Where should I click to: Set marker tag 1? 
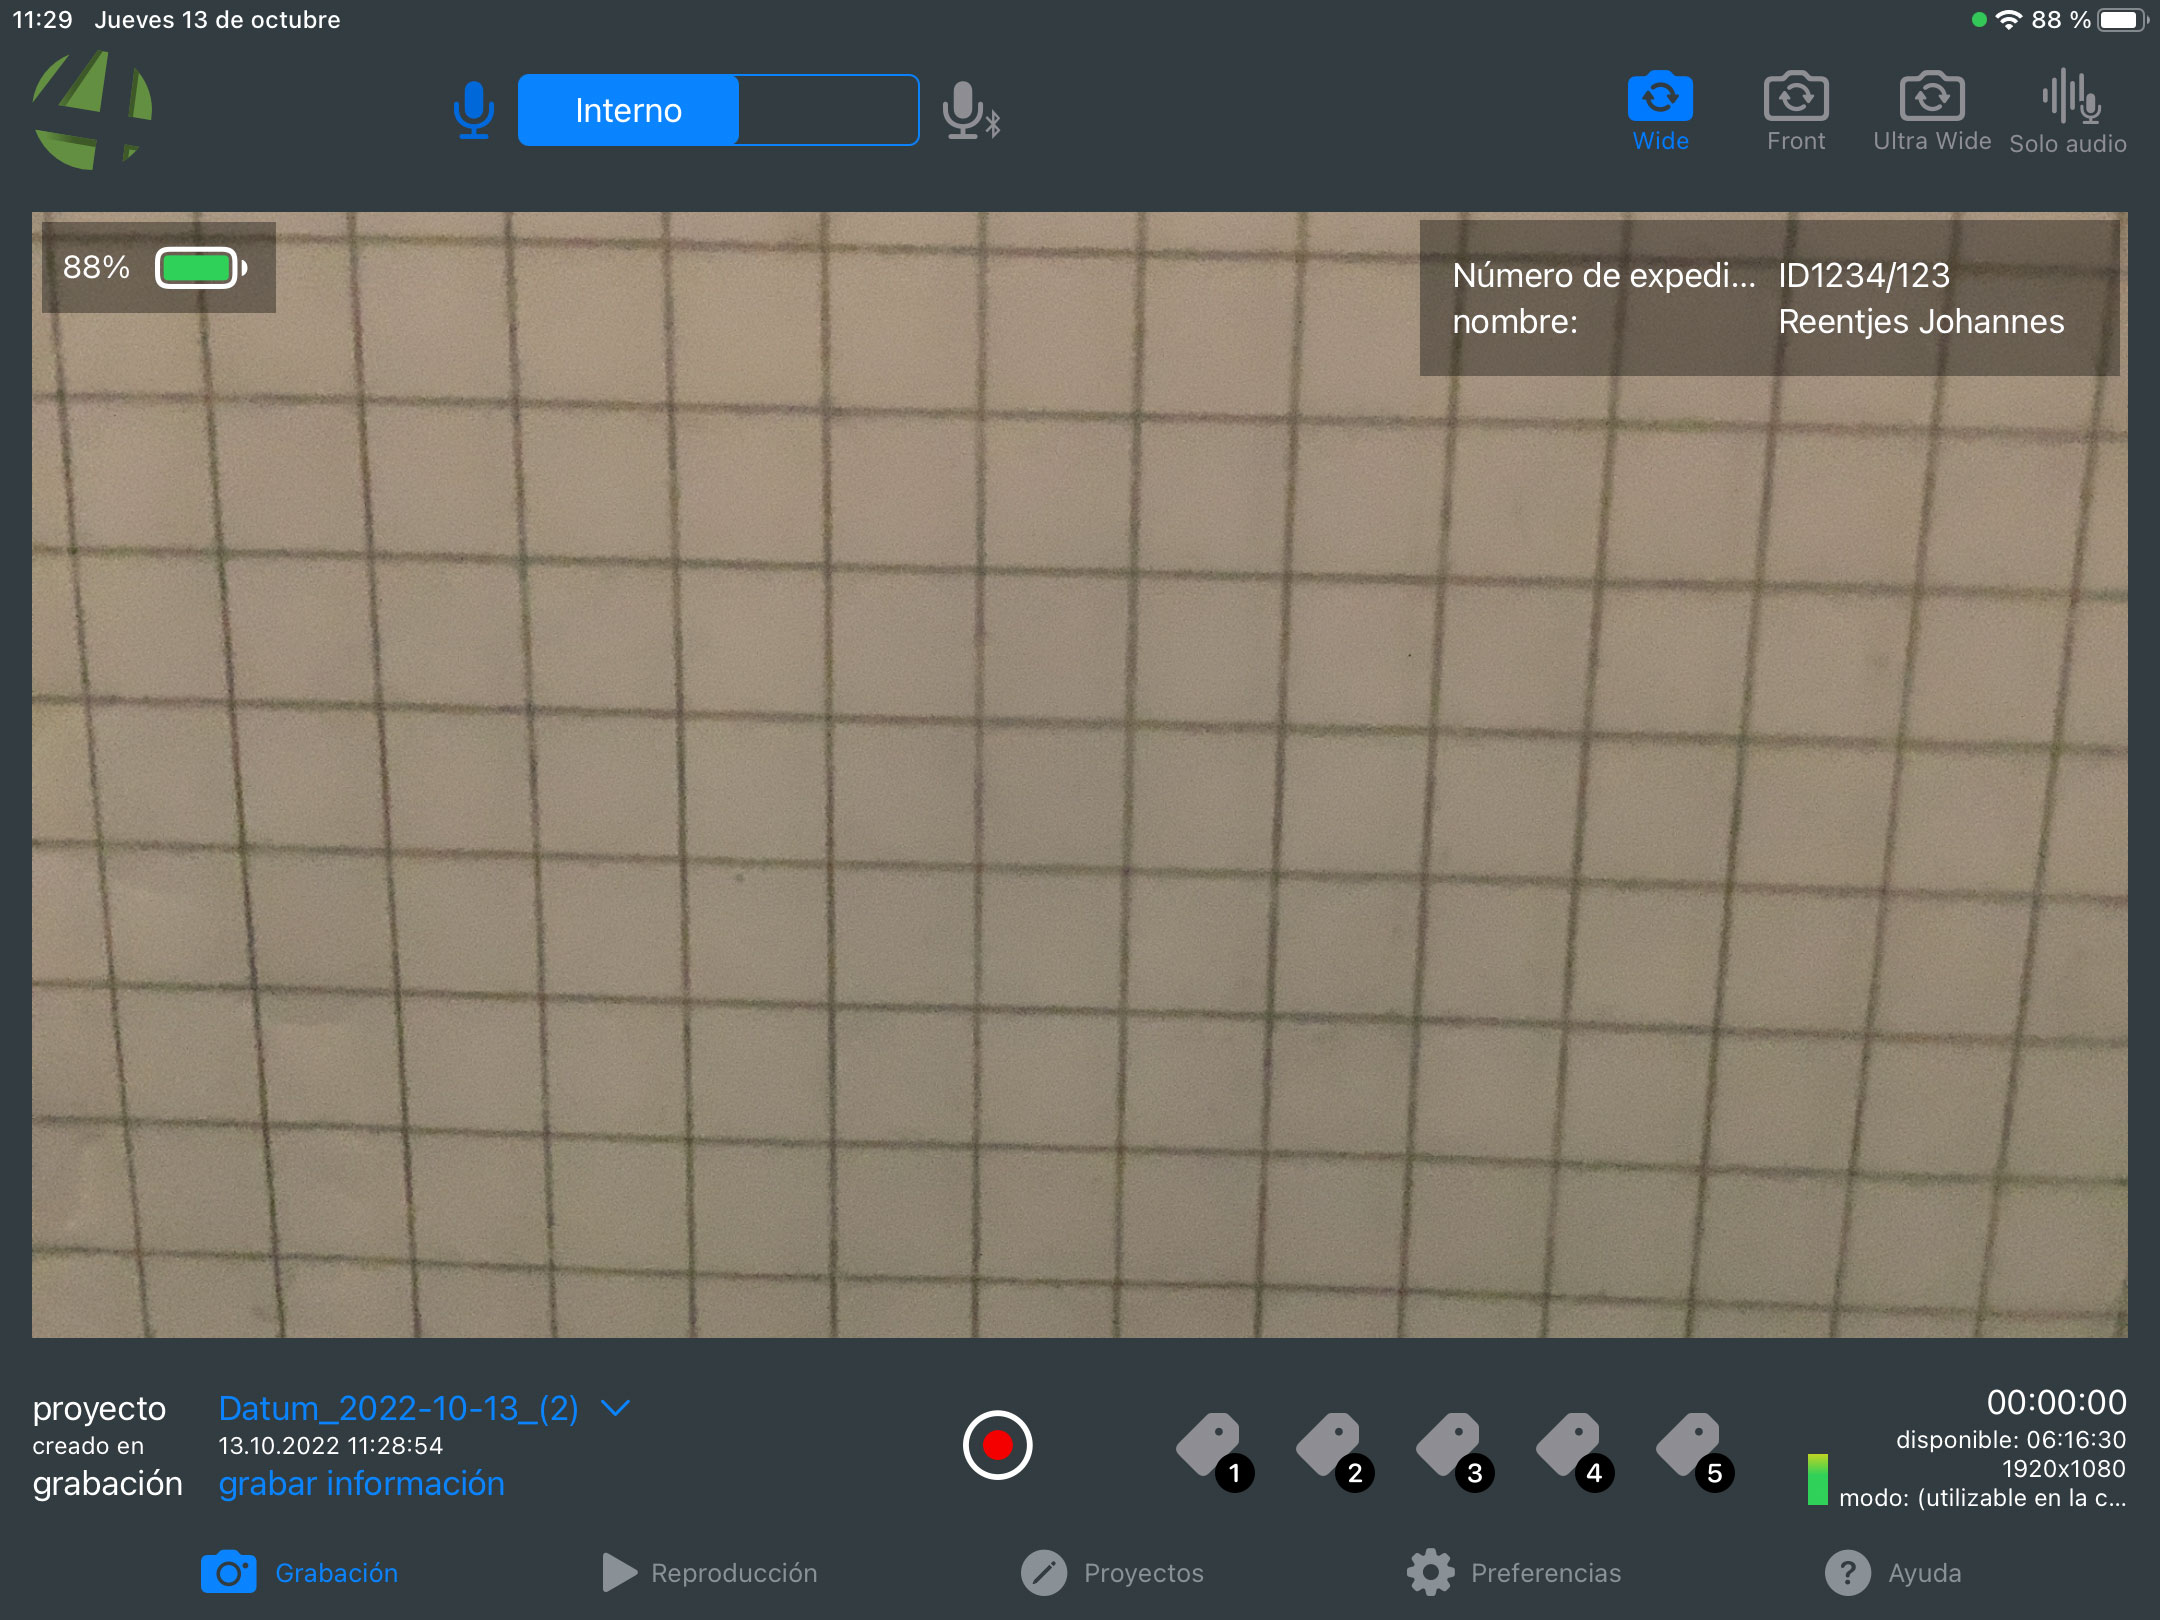(1215, 1452)
